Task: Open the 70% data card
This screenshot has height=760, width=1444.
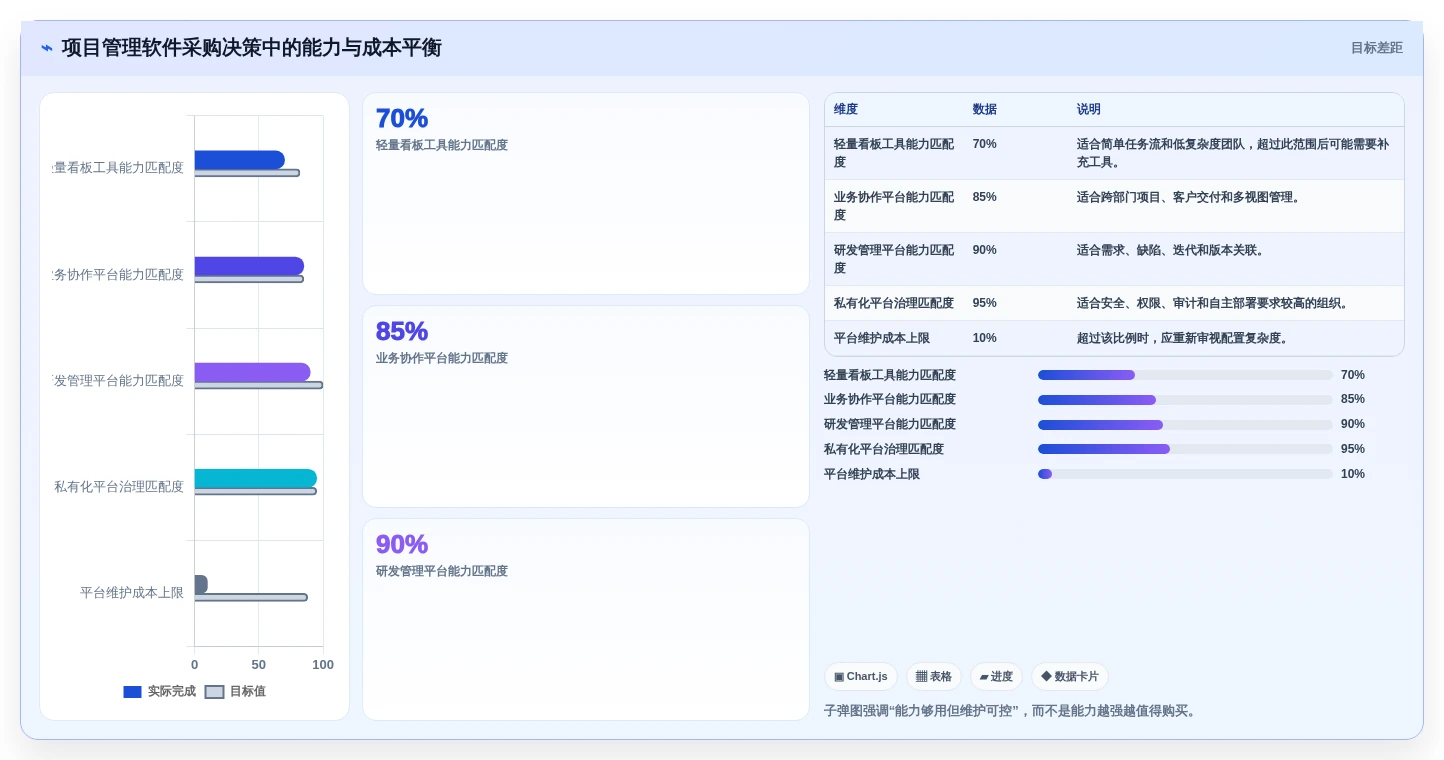Action: tap(585, 194)
